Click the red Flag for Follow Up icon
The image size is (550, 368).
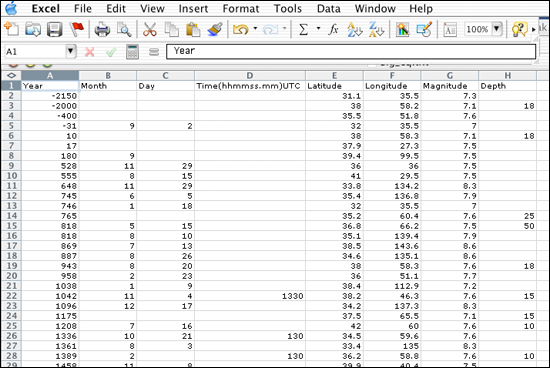[76, 29]
